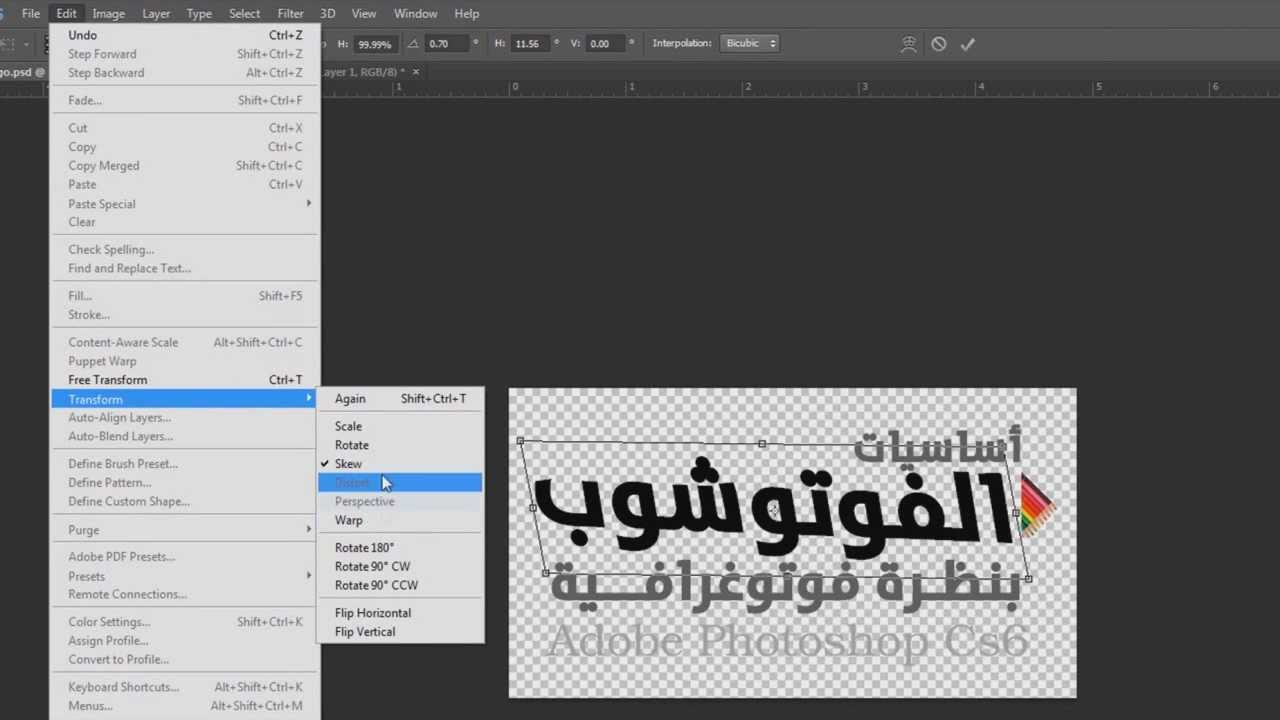This screenshot has width=1280, height=720.
Task: Open the Help menu
Action: click(467, 14)
